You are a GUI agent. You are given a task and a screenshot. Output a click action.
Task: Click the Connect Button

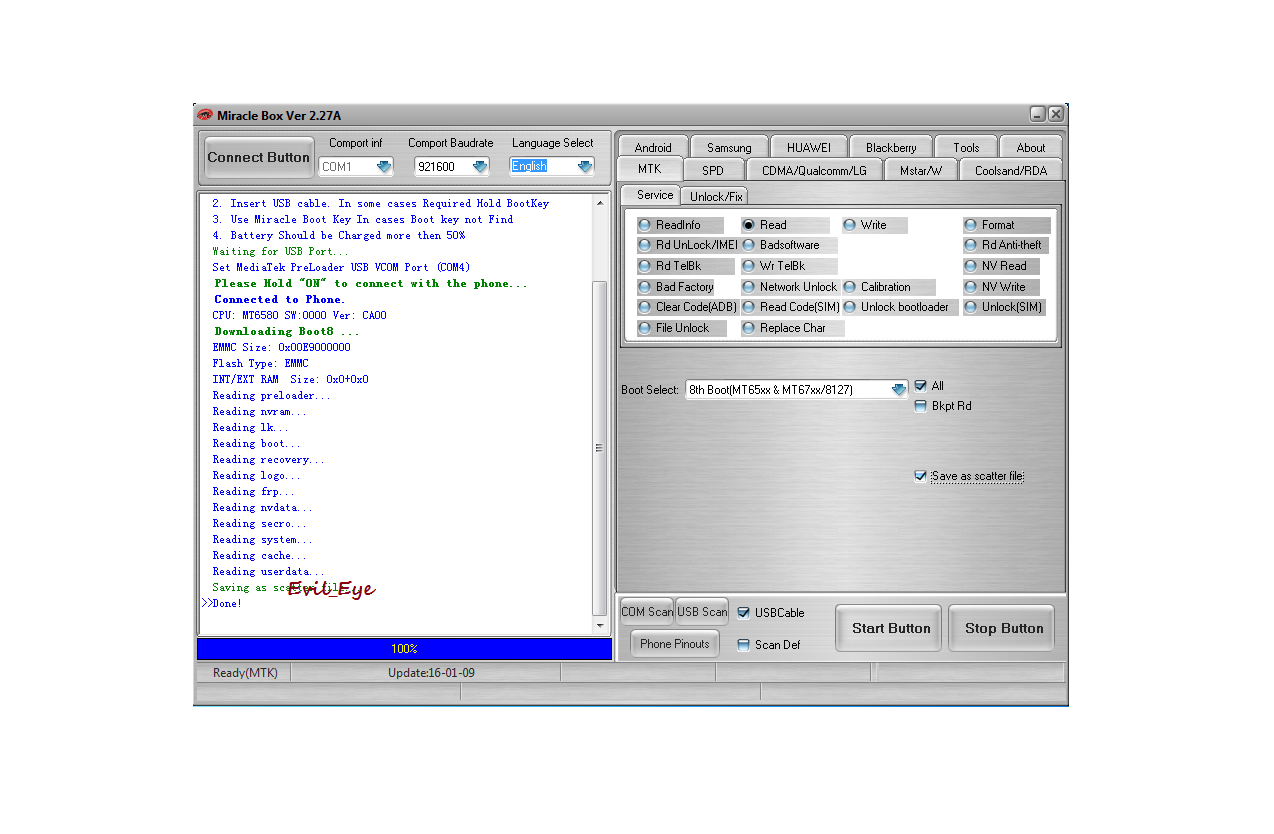(x=258, y=157)
